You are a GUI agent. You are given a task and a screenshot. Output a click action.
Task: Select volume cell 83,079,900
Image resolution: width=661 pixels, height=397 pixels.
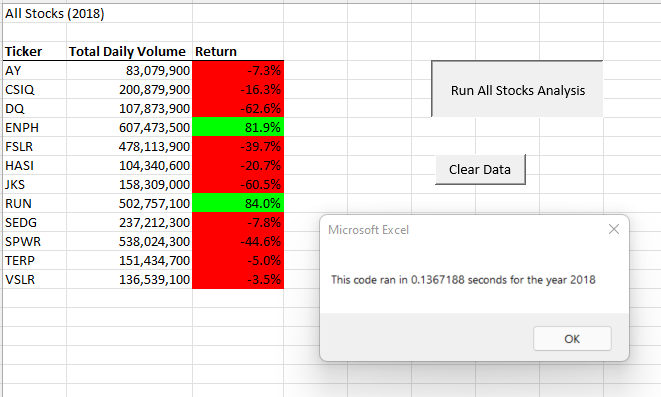[x=129, y=70]
